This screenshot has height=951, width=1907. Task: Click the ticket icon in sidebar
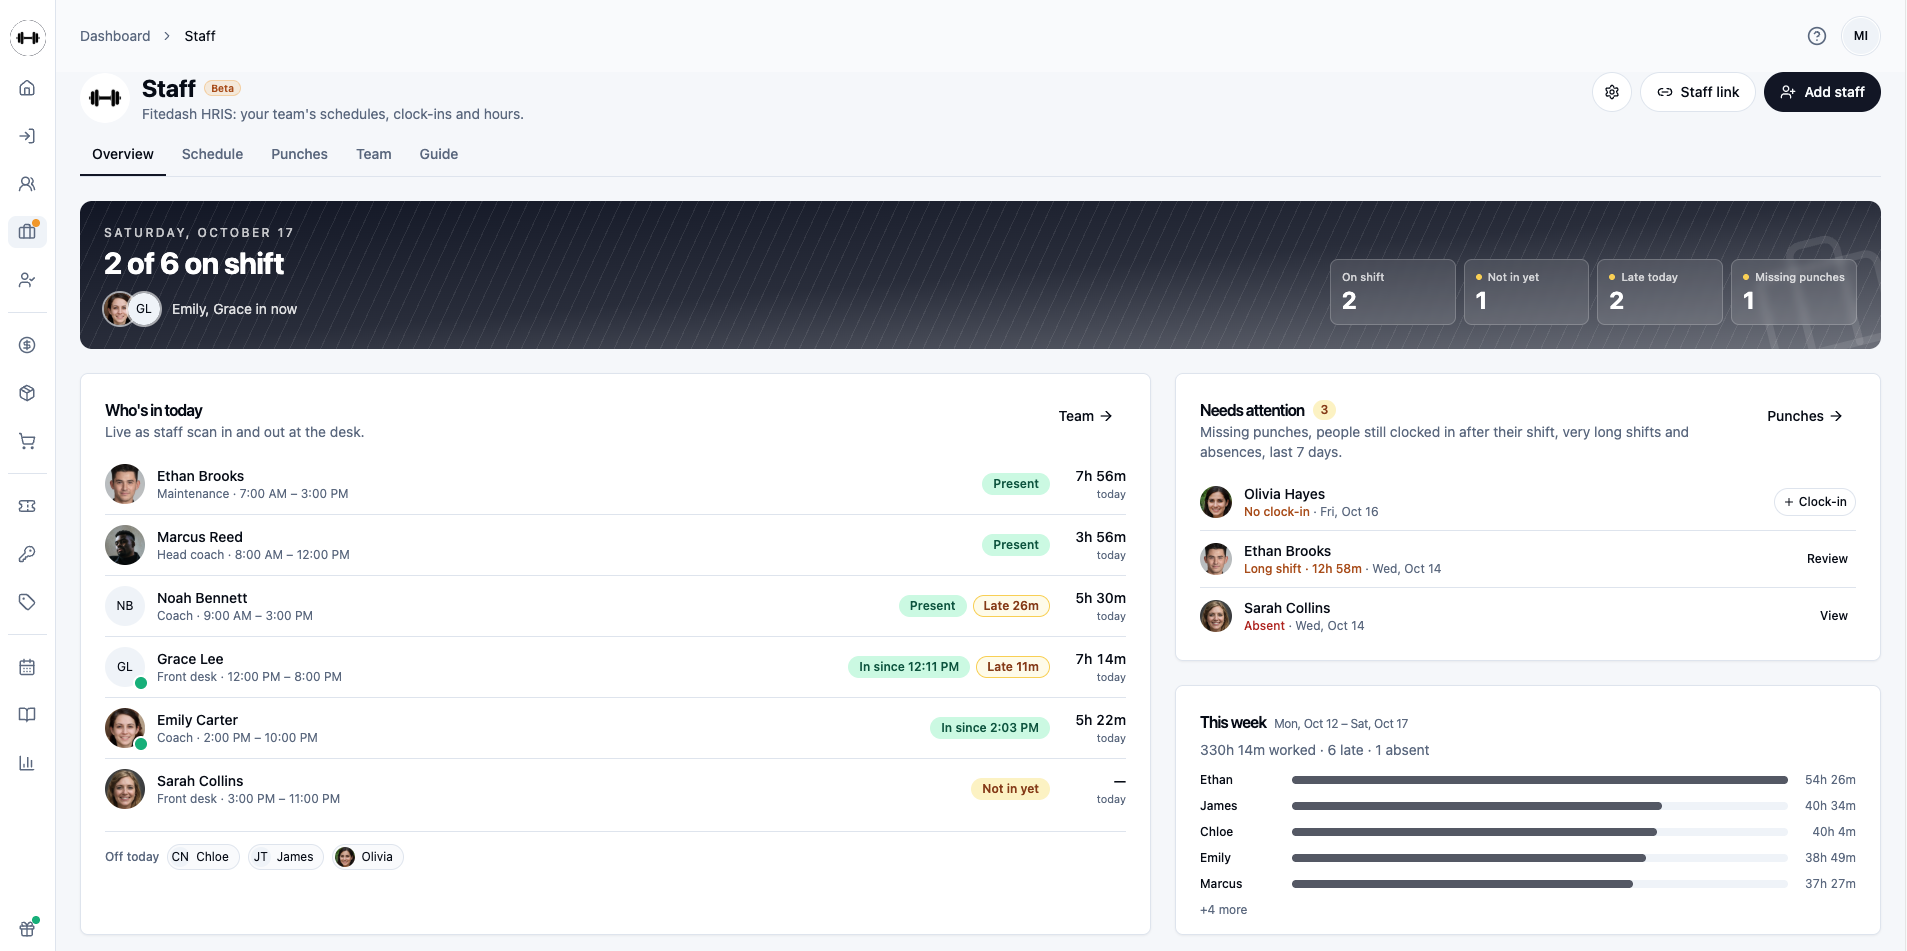click(27, 506)
